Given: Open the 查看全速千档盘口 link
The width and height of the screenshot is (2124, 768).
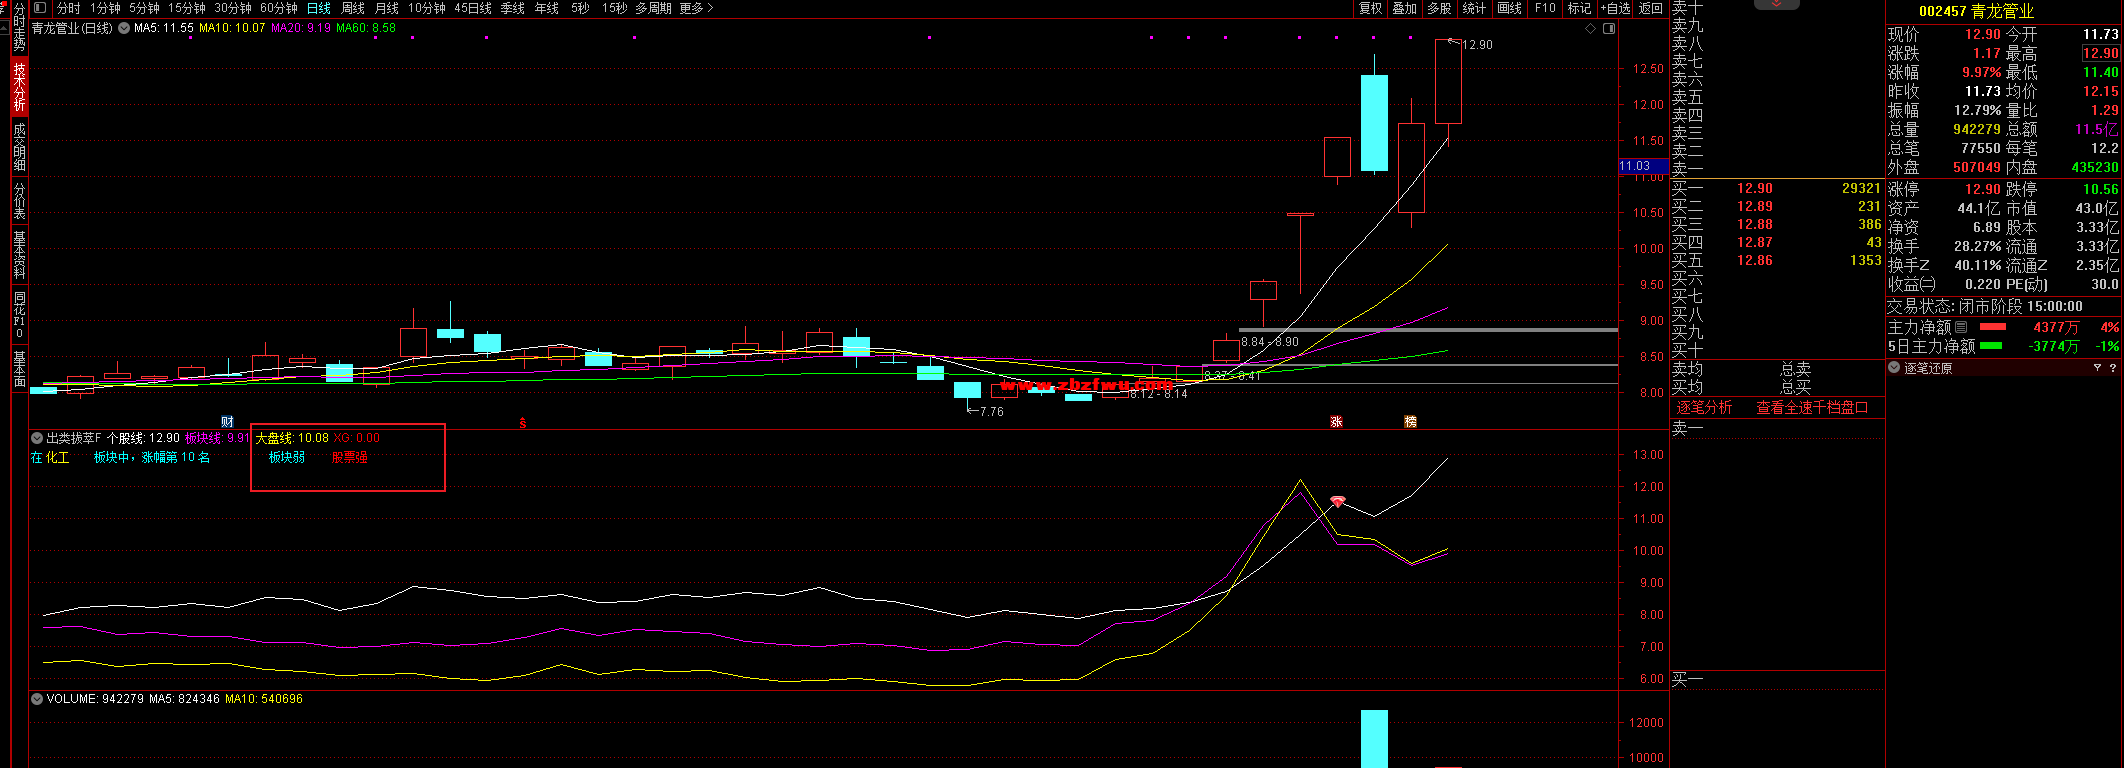Looking at the screenshot, I should pyautogui.click(x=1812, y=408).
